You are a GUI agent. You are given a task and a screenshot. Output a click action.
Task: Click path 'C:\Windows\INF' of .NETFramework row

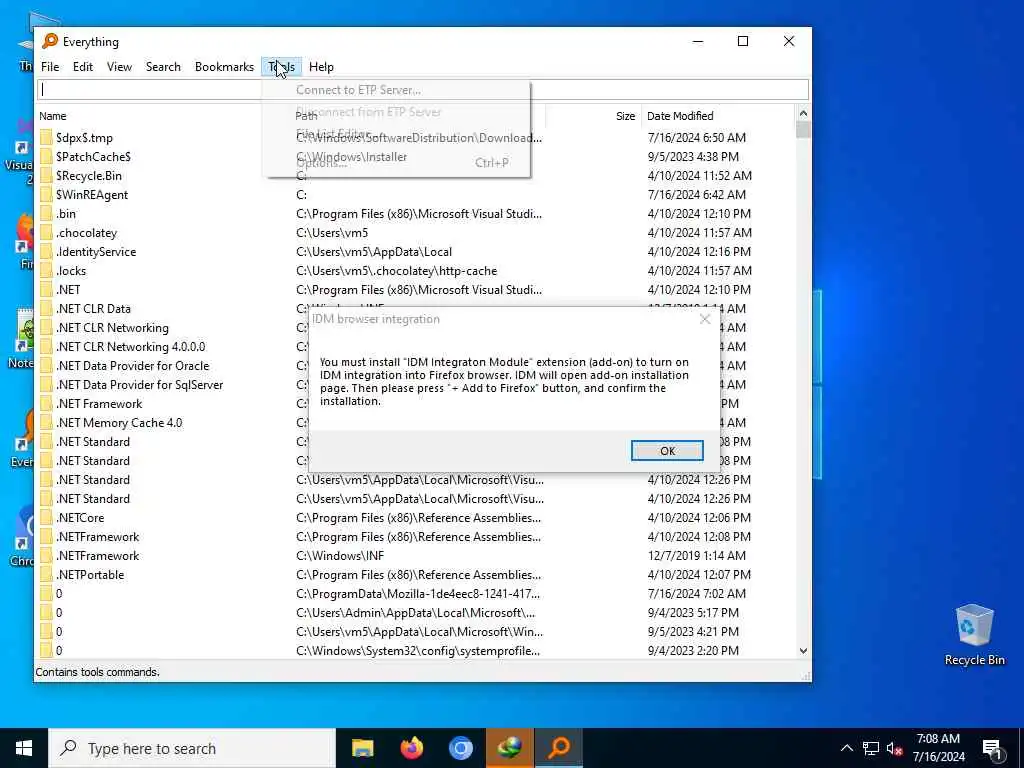tap(340, 556)
